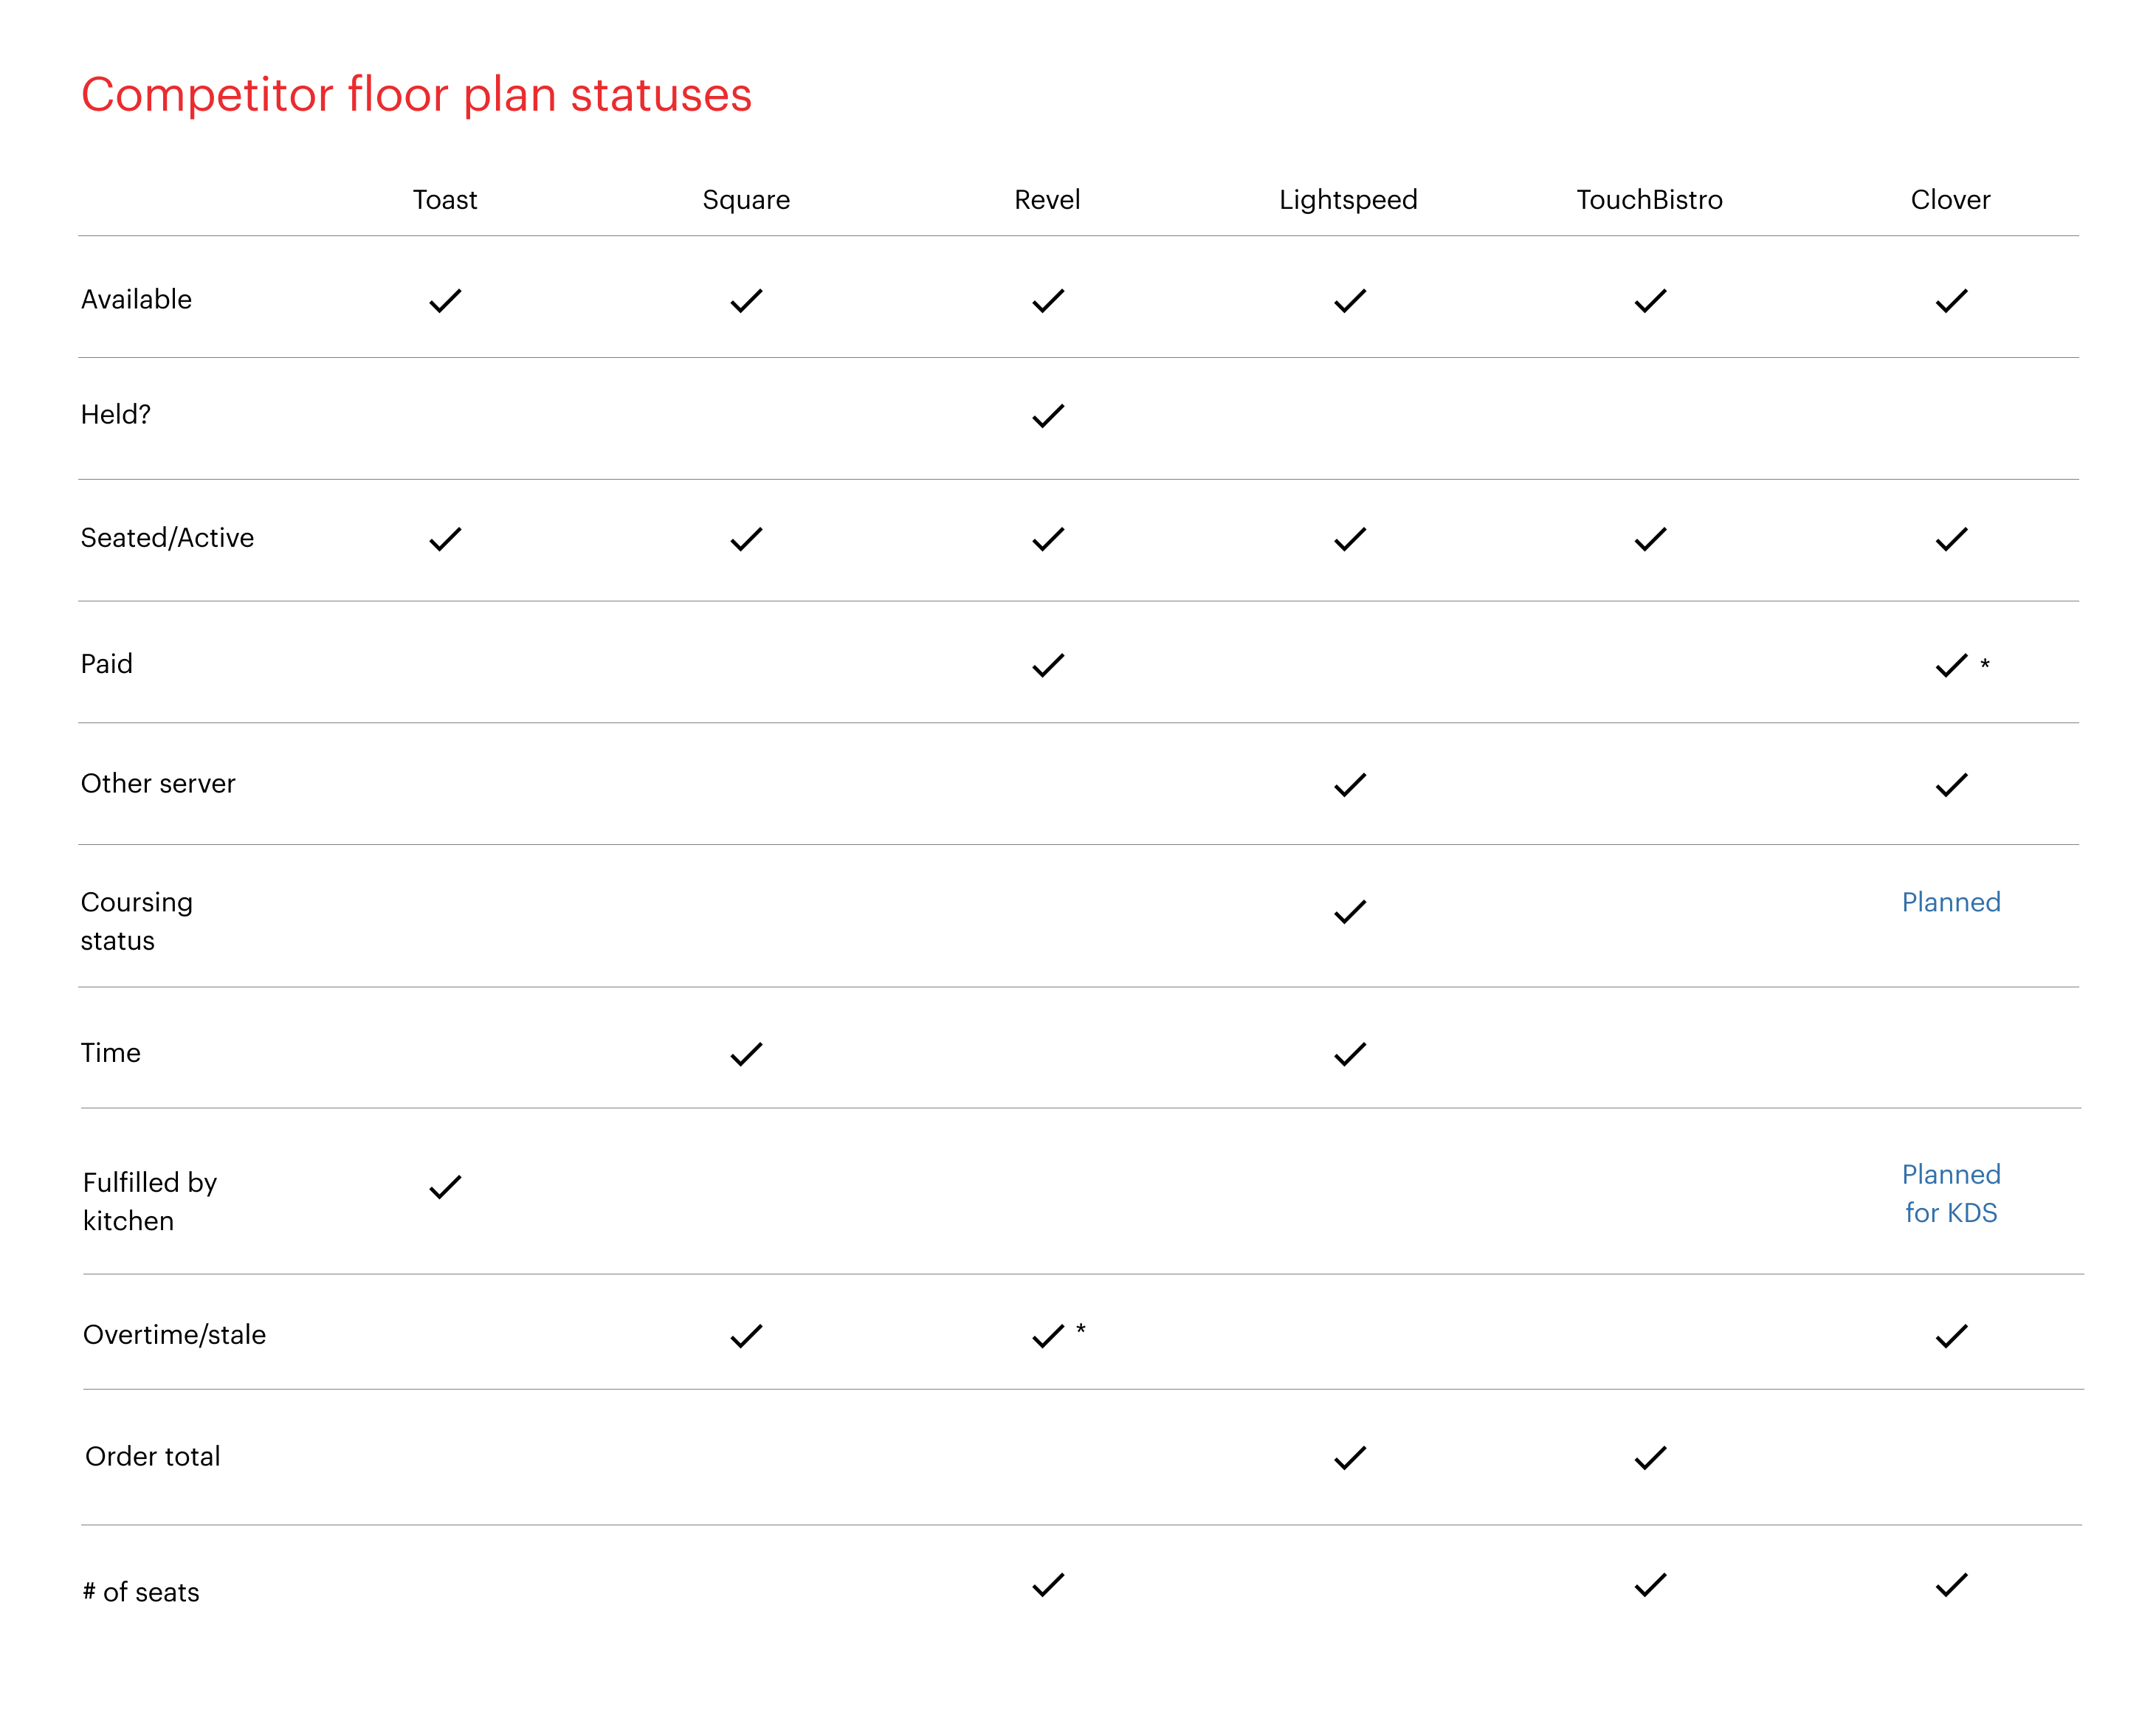This screenshot has width=2156, height=1715.
Task: Click the Competitor floor plan statuses title
Action: click(x=416, y=96)
